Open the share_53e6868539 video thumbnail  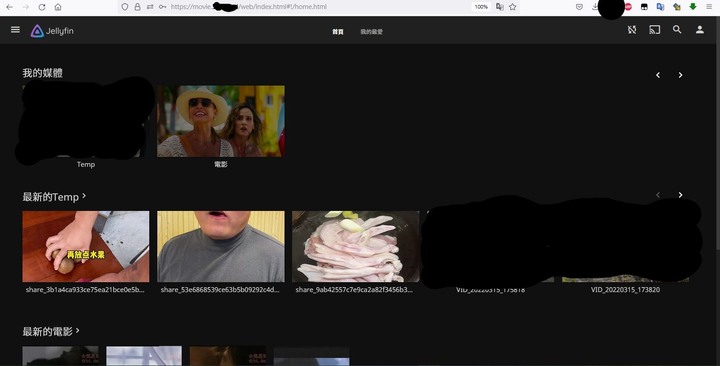coord(221,247)
